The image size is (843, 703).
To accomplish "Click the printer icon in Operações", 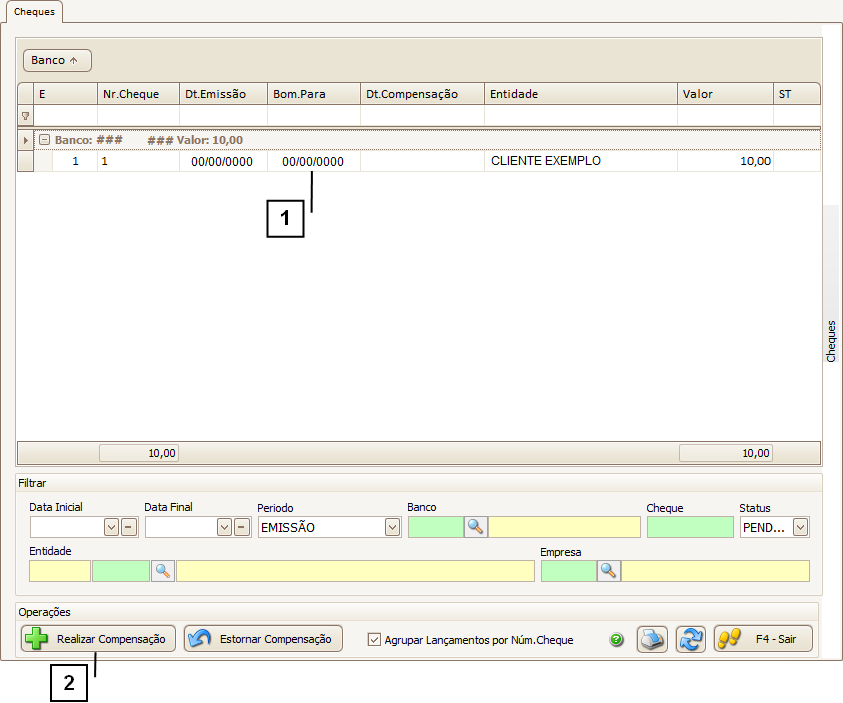I will click(x=652, y=639).
